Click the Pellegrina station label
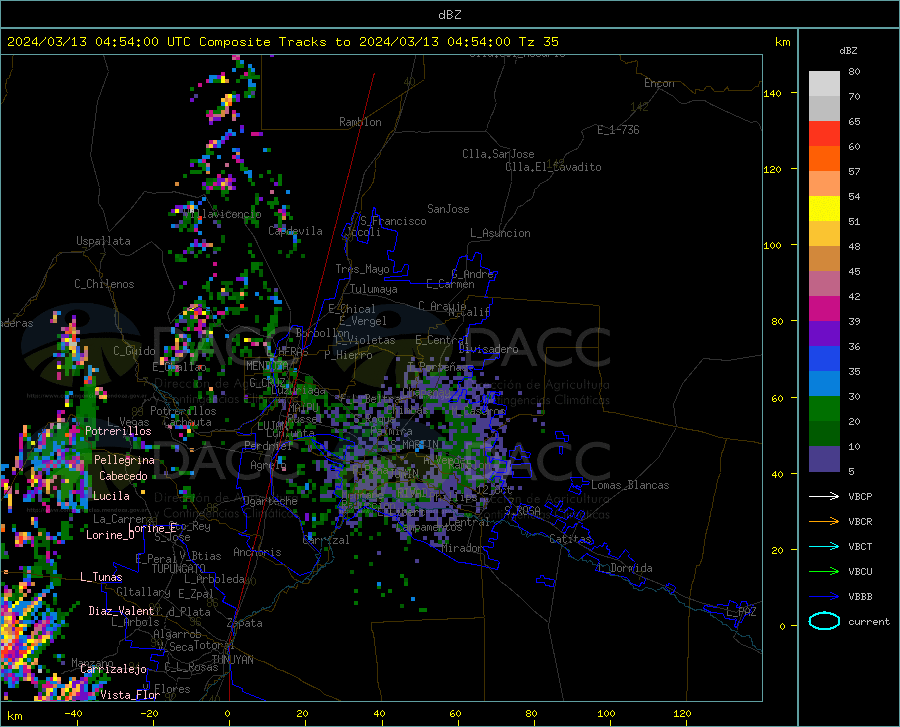900x727 pixels. point(124,460)
